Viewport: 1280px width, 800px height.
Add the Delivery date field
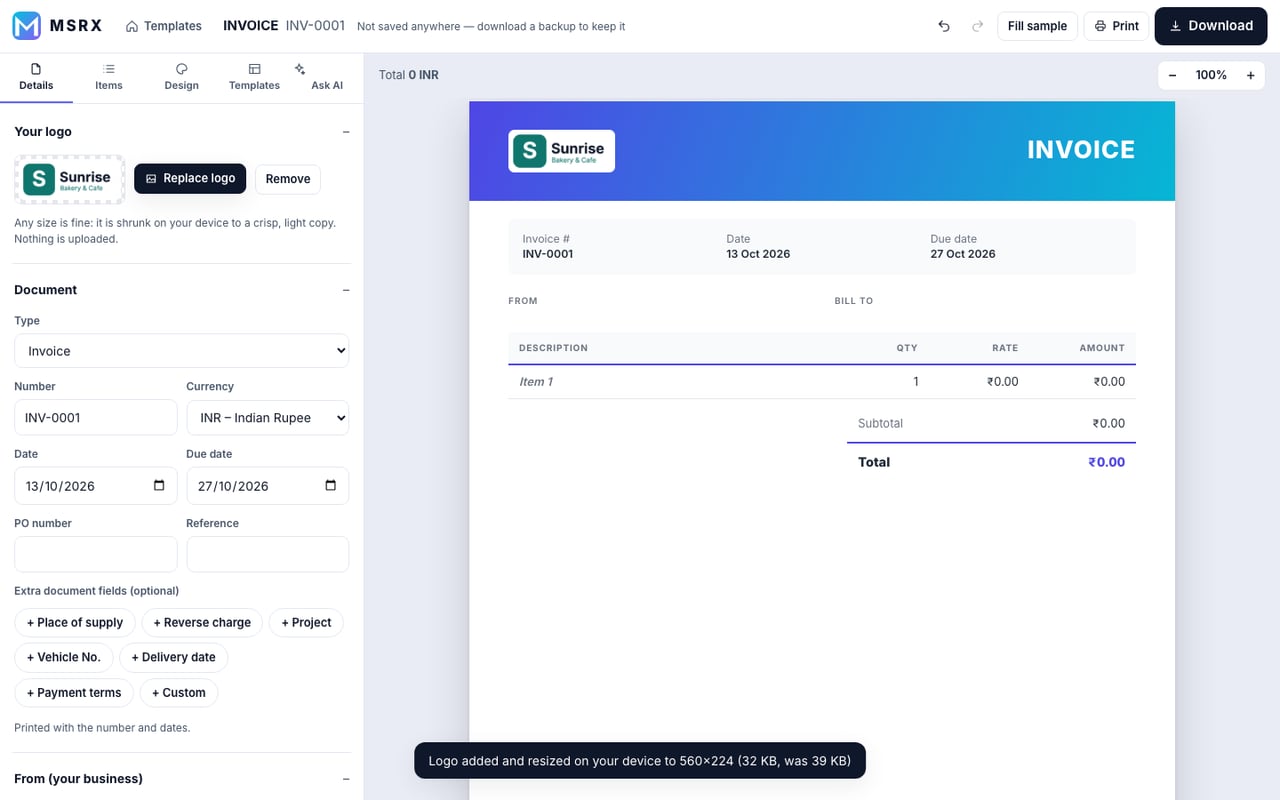click(174, 657)
